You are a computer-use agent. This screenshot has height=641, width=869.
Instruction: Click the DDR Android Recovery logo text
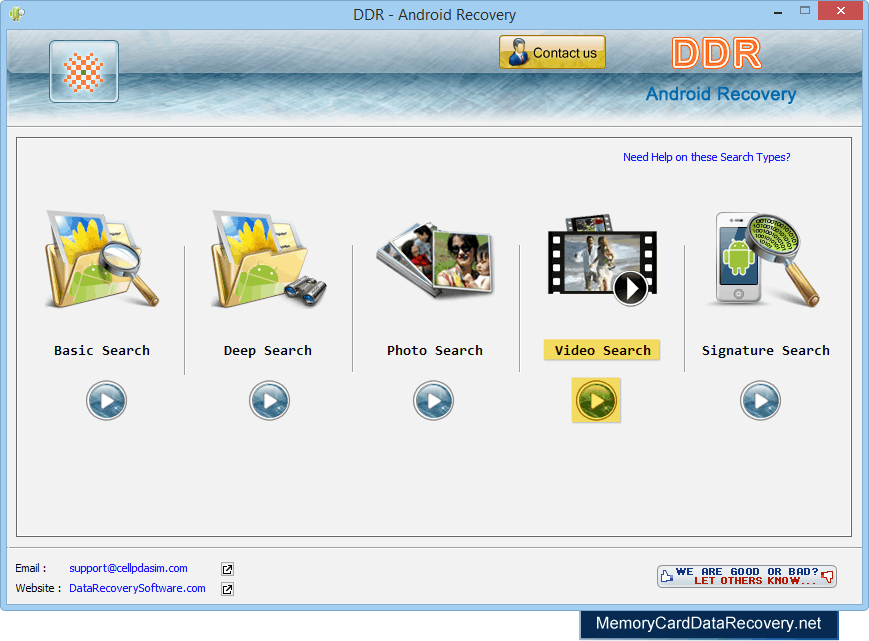click(720, 70)
